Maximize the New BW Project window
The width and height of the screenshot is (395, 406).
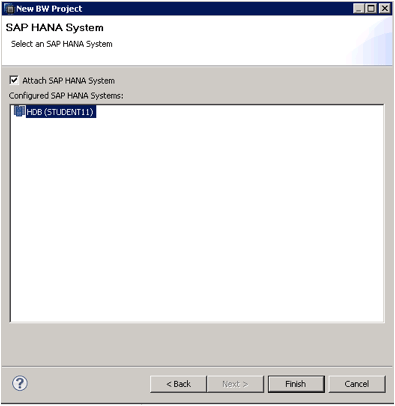tap(371, 8)
